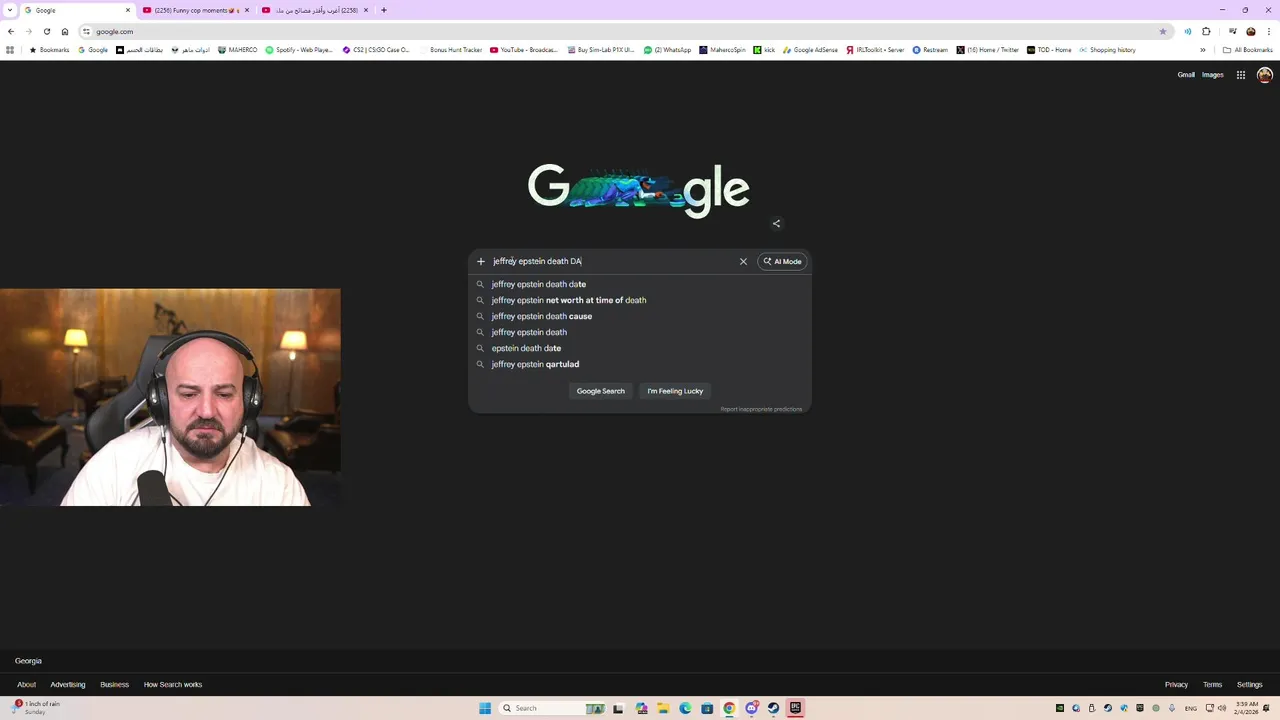Open Steam from the taskbar

[773, 708]
